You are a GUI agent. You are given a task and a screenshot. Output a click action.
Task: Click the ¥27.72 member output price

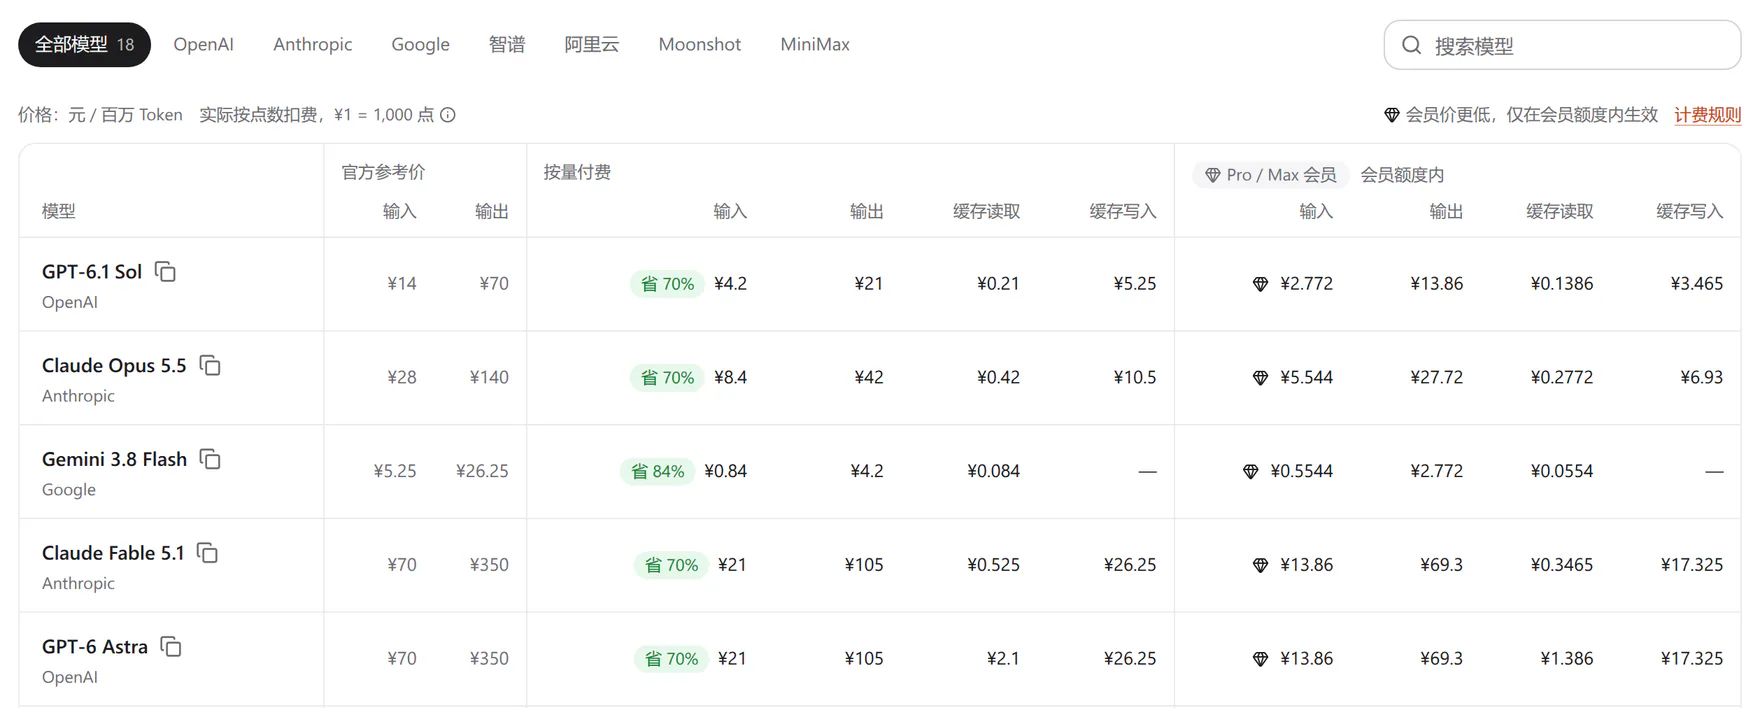(1436, 378)
